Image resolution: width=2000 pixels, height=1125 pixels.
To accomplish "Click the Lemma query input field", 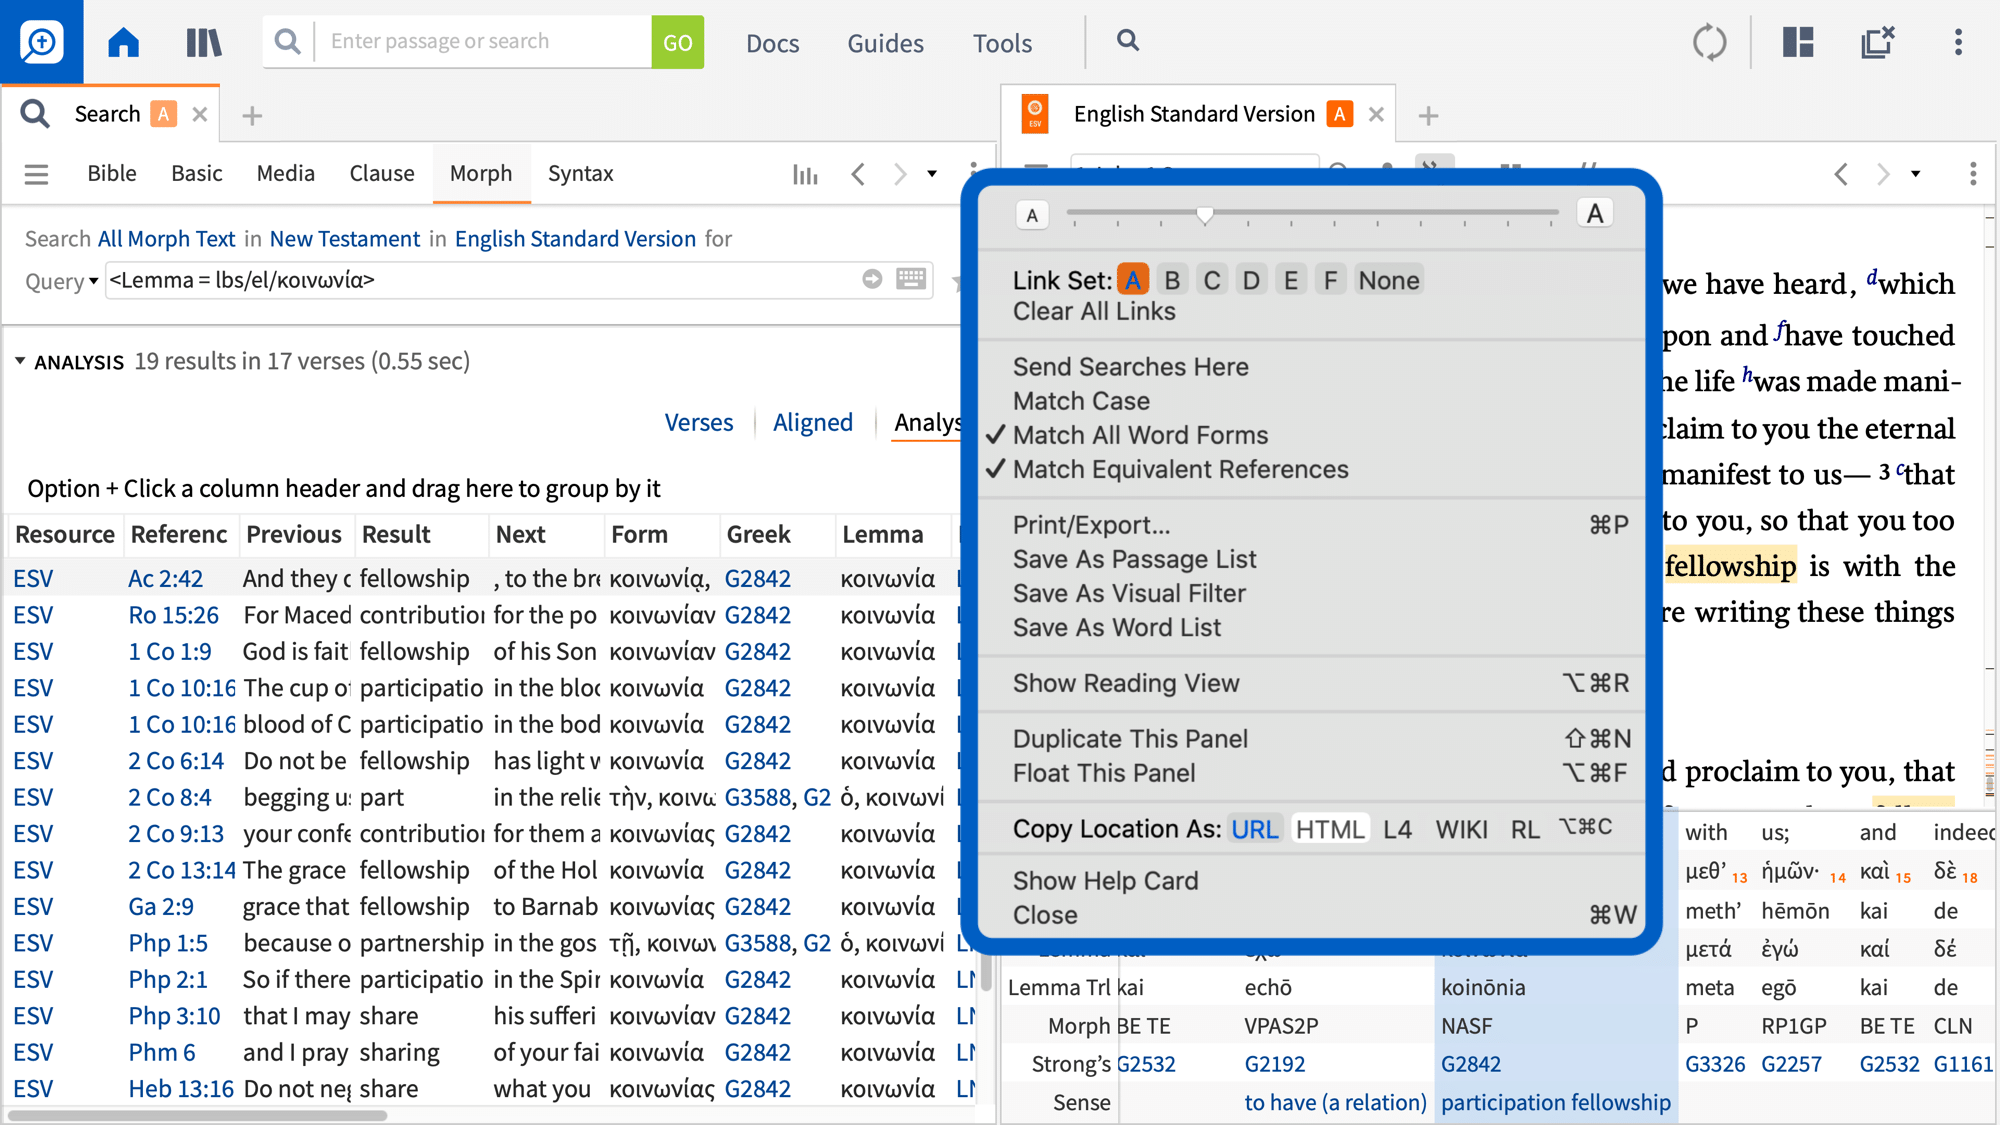I will coord(480,280).
